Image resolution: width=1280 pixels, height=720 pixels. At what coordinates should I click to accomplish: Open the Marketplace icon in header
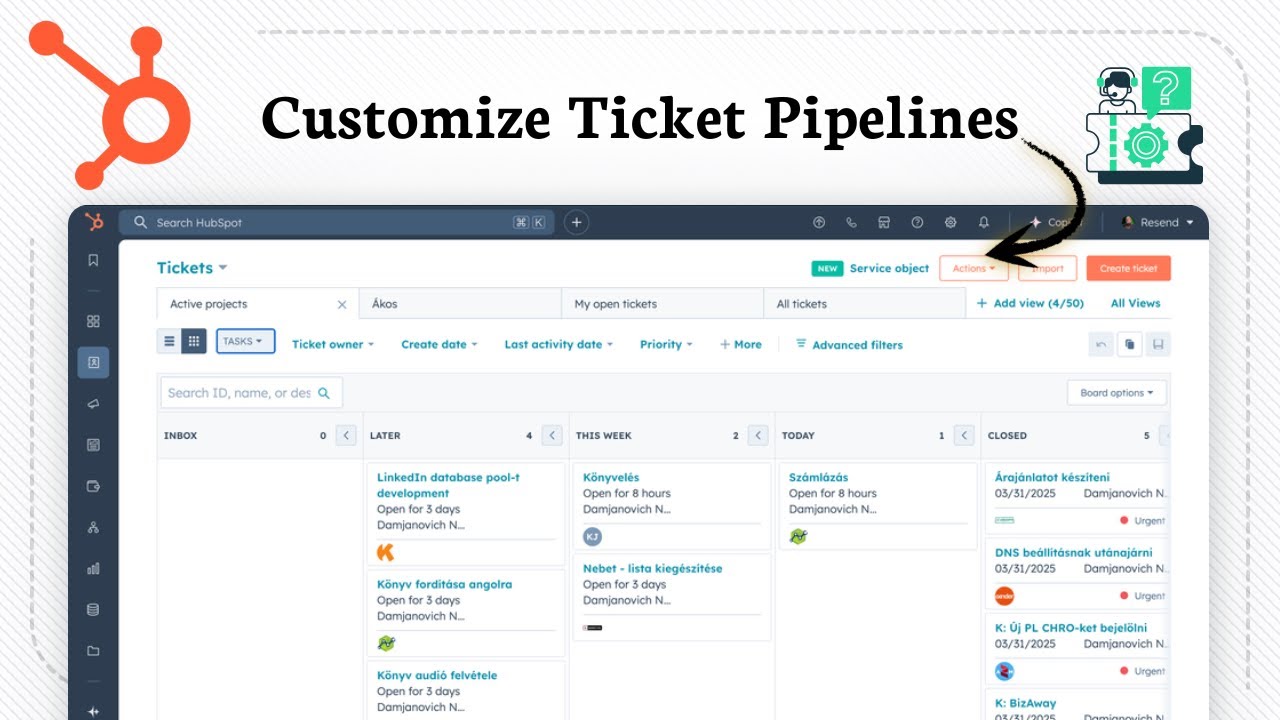click(884, 222)
